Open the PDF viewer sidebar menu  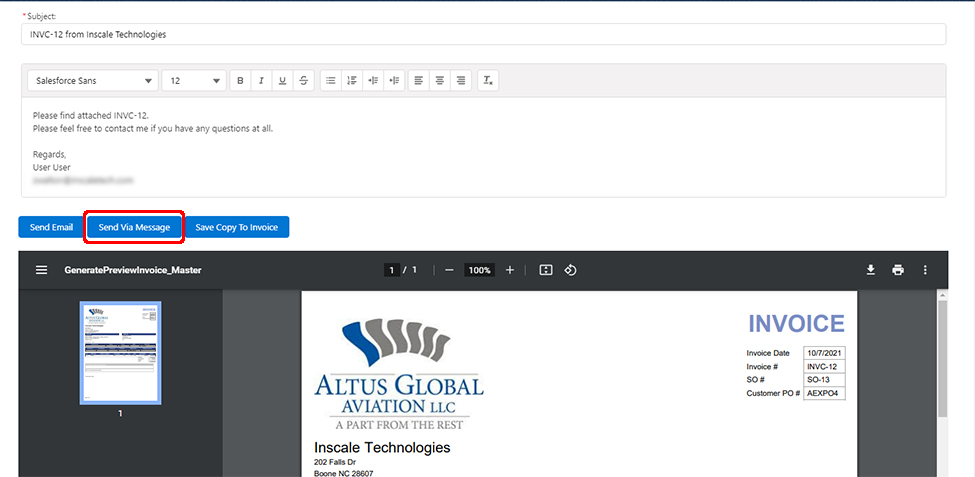tap(42, 270)
